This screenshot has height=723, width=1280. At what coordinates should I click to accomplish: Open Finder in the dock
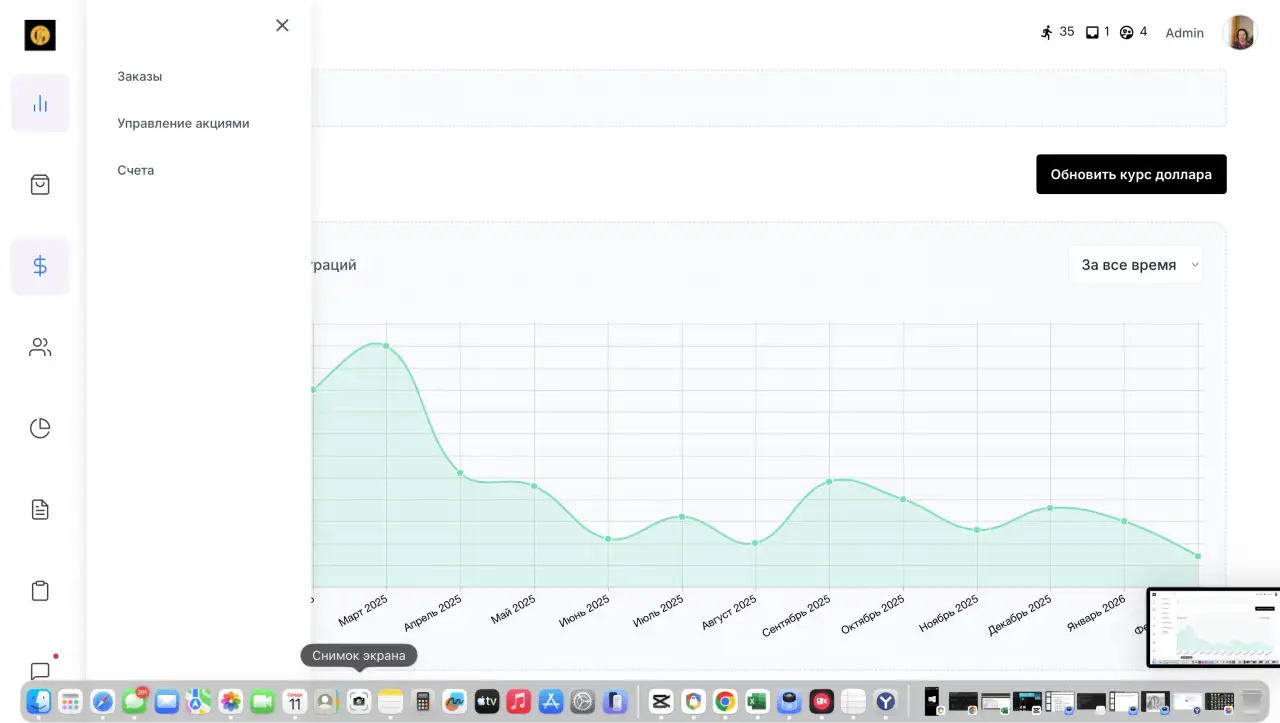click(39, 702)
